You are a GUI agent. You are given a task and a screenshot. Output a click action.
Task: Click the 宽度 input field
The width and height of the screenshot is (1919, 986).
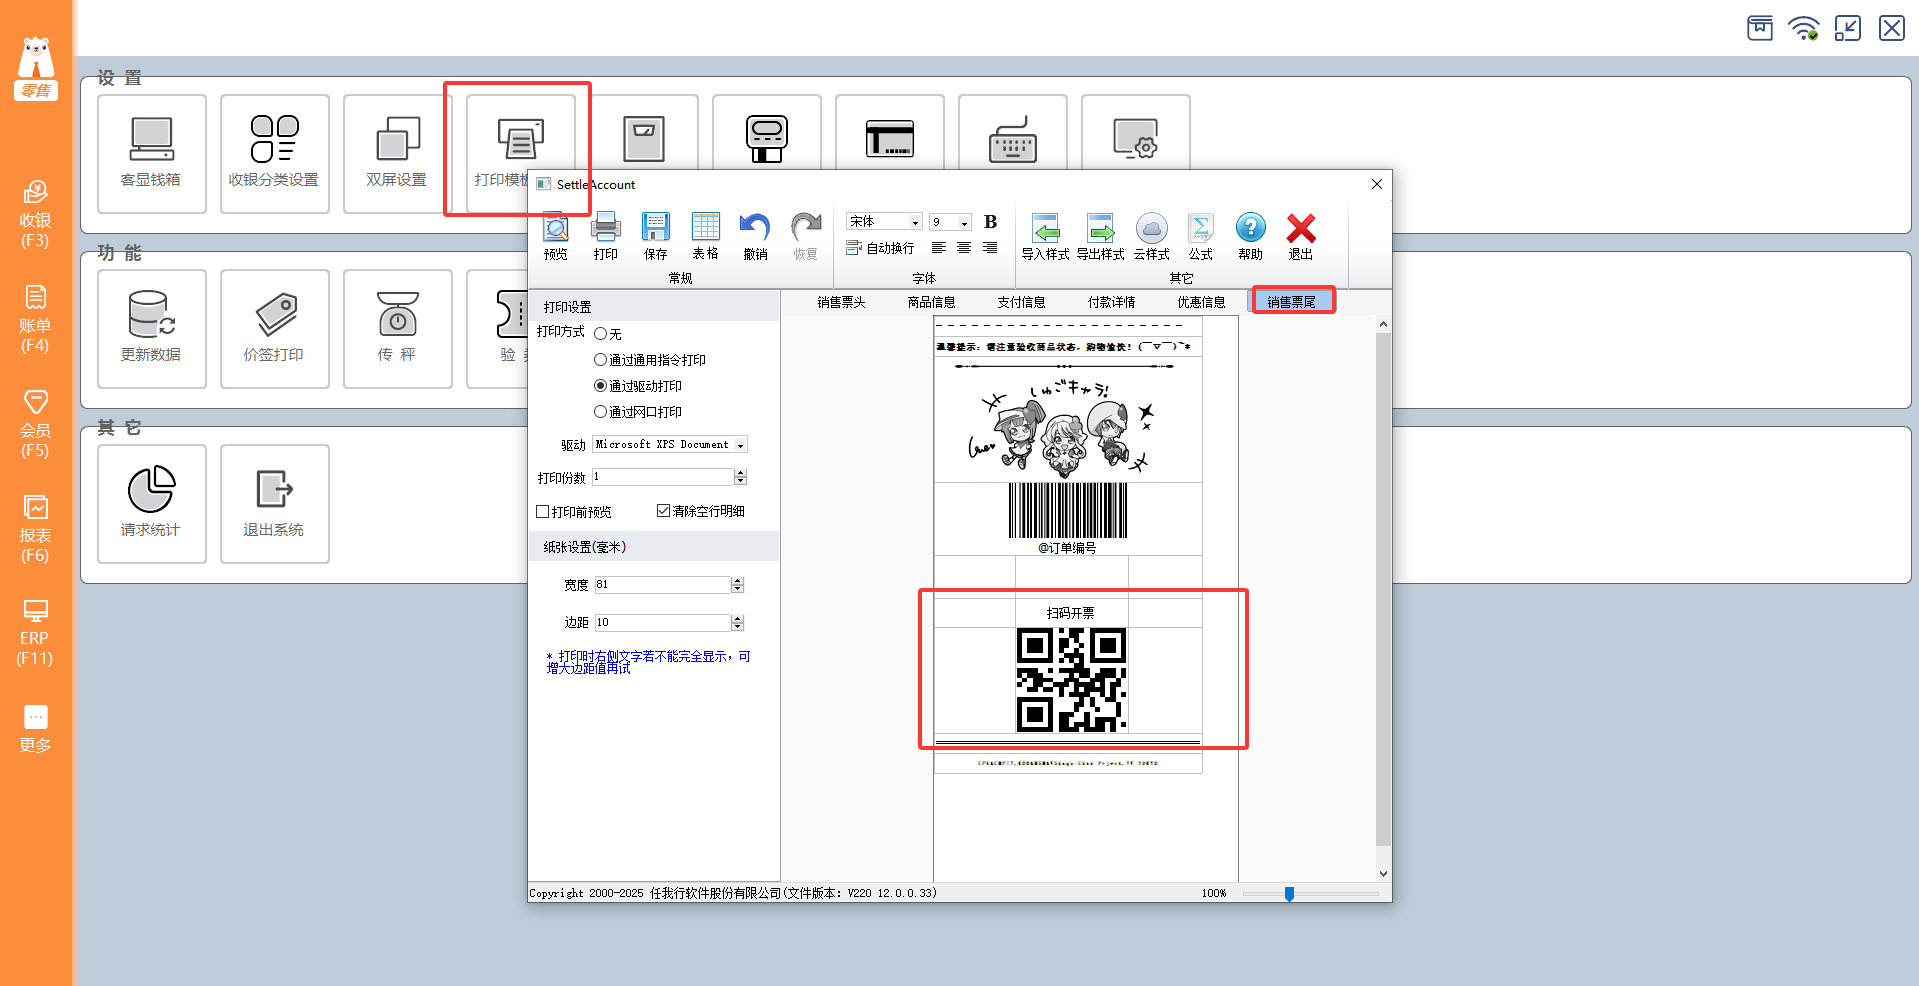[x=663, y=585]
